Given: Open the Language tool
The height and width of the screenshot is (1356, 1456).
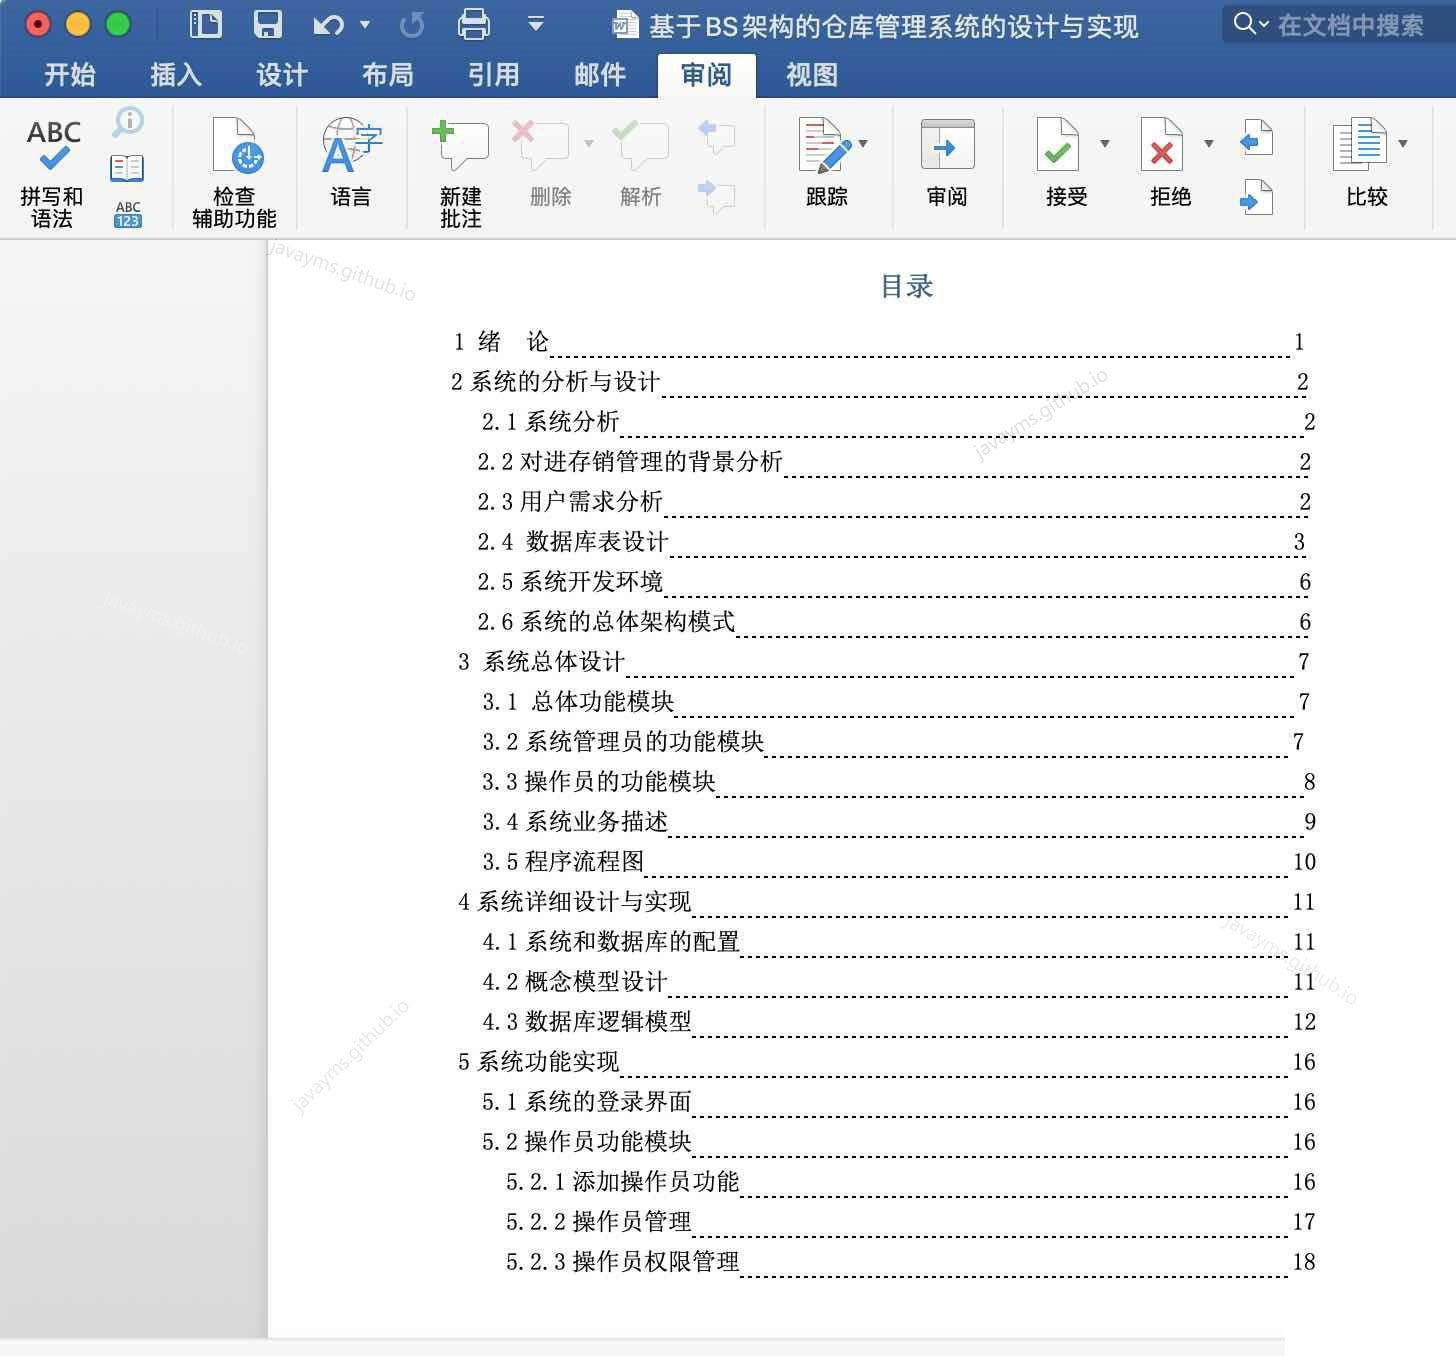Looking at the screenshot, I should 351,163.
